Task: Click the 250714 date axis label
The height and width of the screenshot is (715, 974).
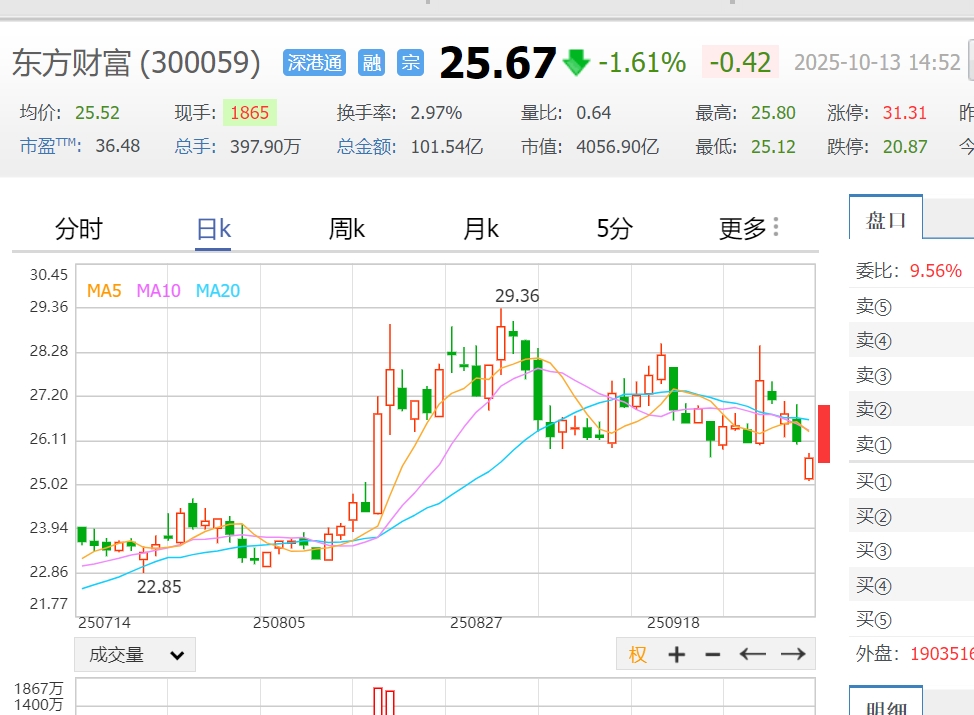Action: (x=104, y=622)
